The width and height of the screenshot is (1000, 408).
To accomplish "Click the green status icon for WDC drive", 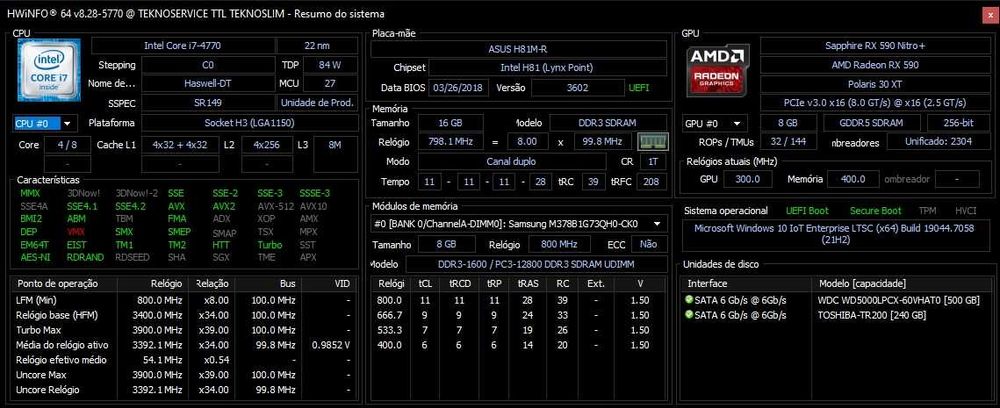I will 689,300.
